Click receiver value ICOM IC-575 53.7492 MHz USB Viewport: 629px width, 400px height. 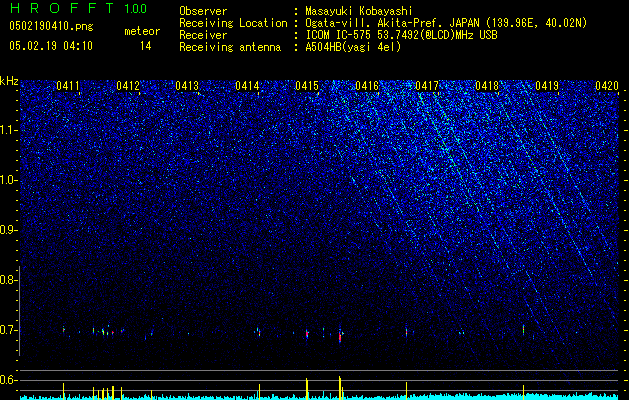pyautogui.click(x=401, y=35)
